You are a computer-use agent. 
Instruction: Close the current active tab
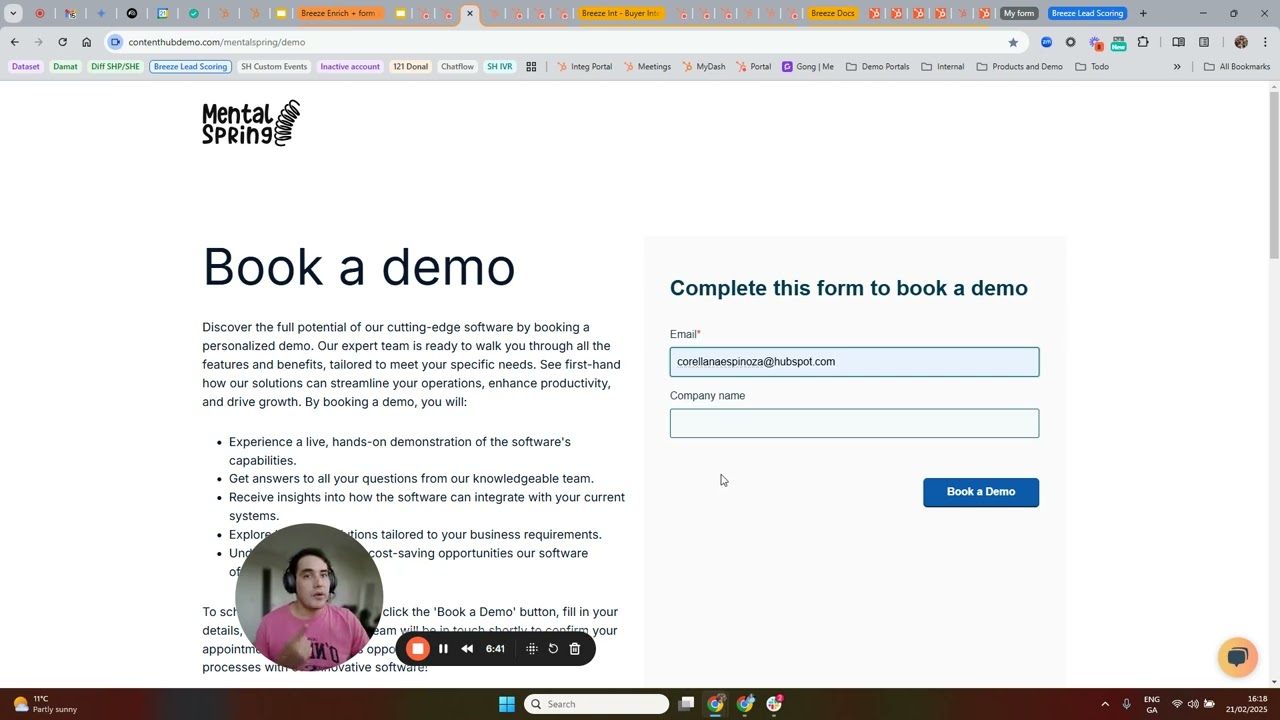pos(470,13)
